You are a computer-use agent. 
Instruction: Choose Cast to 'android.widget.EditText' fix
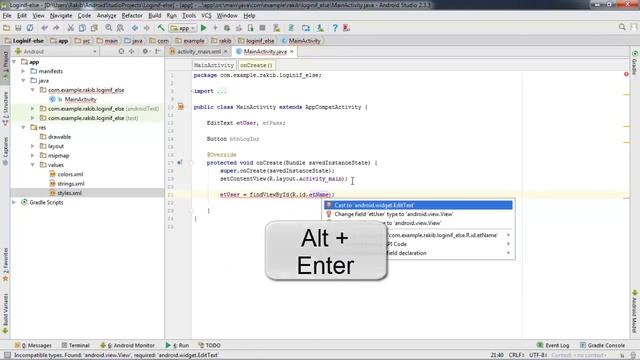tap(418, 205)
